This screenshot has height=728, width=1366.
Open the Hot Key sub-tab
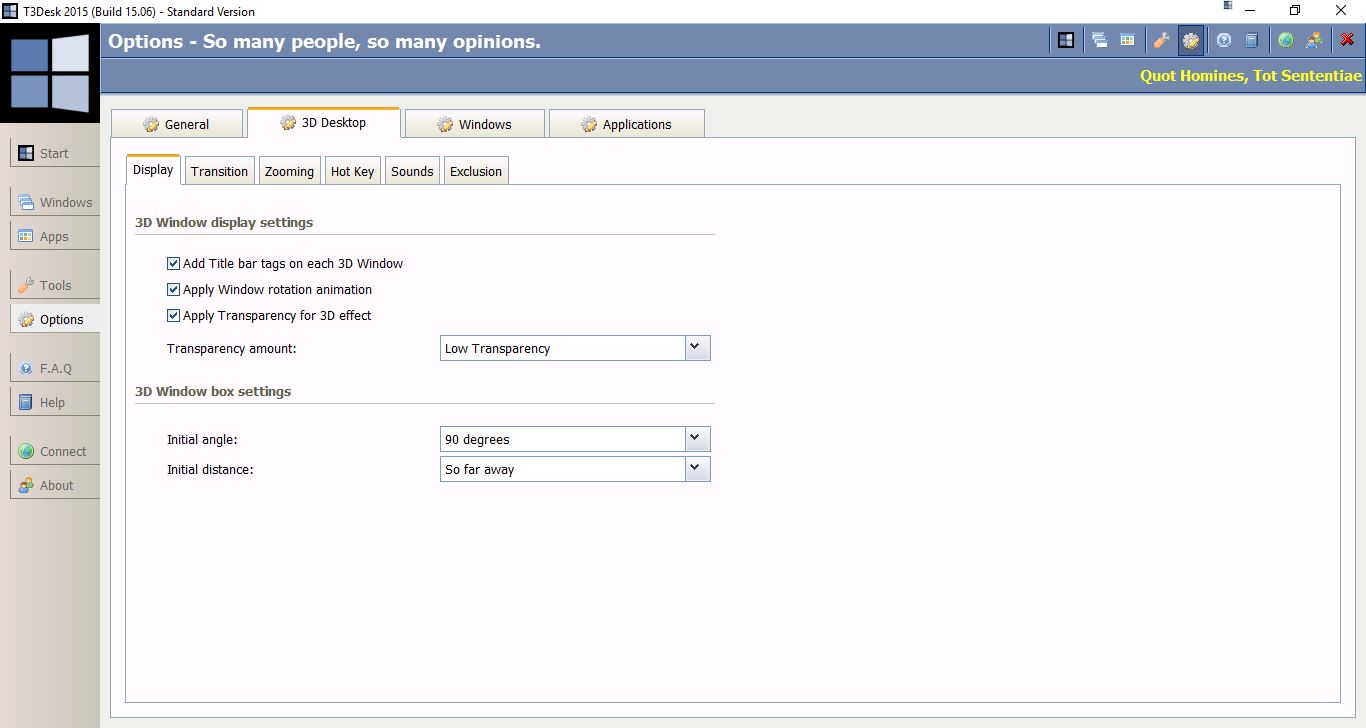pyautogui.click(x=352, y=171)
